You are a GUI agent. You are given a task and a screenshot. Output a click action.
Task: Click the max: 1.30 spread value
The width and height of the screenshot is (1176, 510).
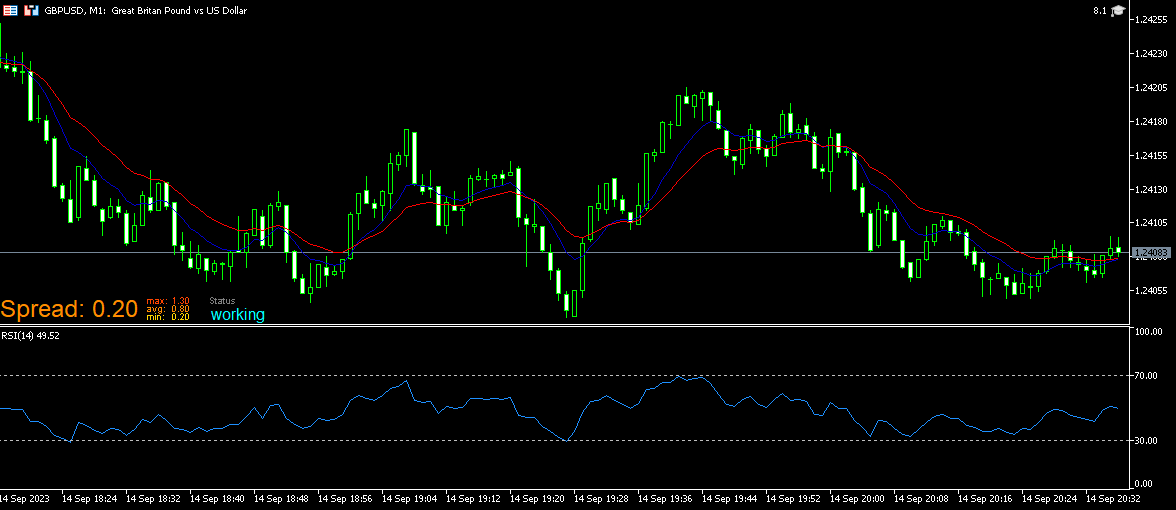167,300
